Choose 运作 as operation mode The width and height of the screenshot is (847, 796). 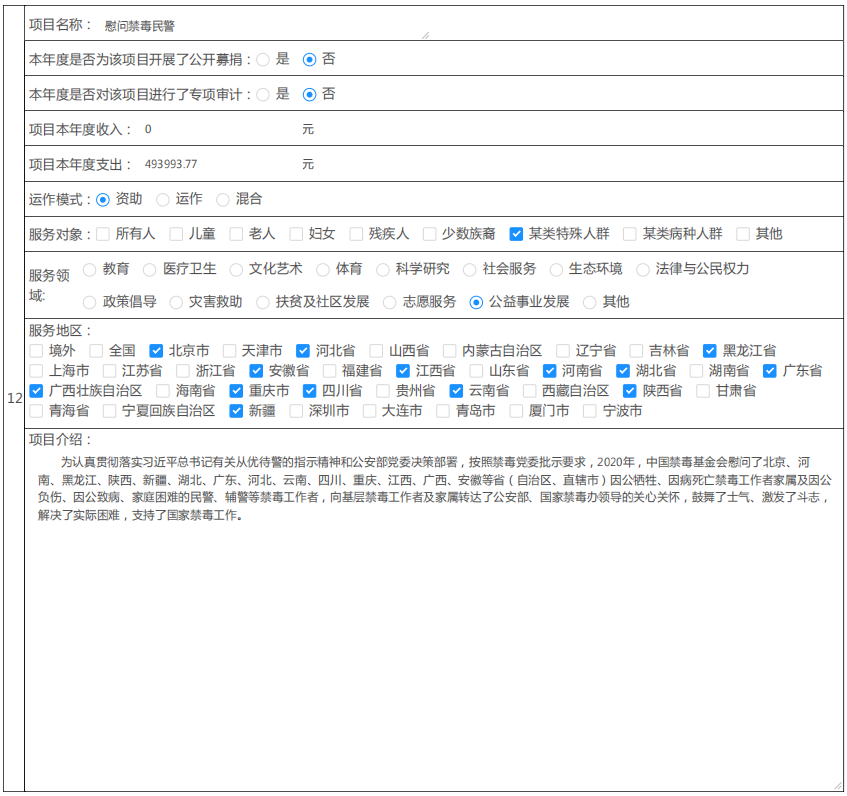point(163,200)
